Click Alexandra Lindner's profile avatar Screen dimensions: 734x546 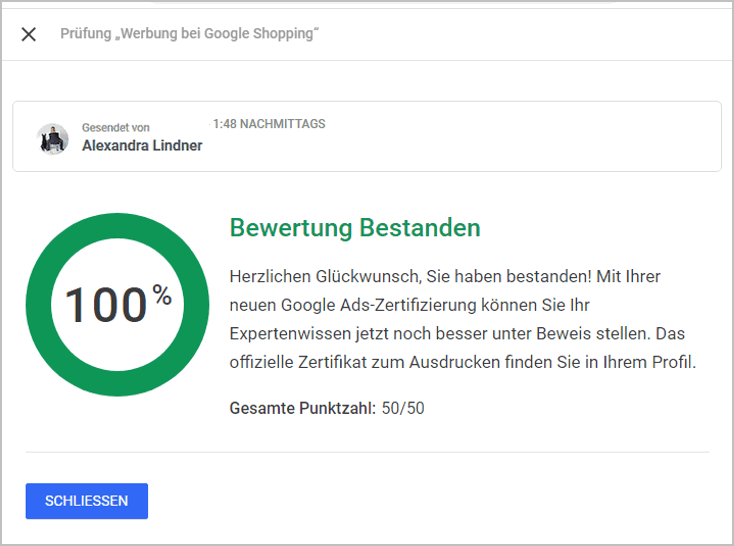click(53, 139)
